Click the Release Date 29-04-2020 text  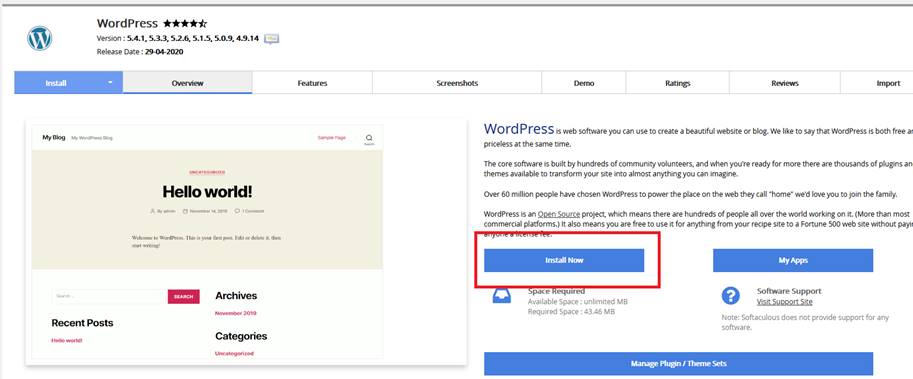pos(140,52)
